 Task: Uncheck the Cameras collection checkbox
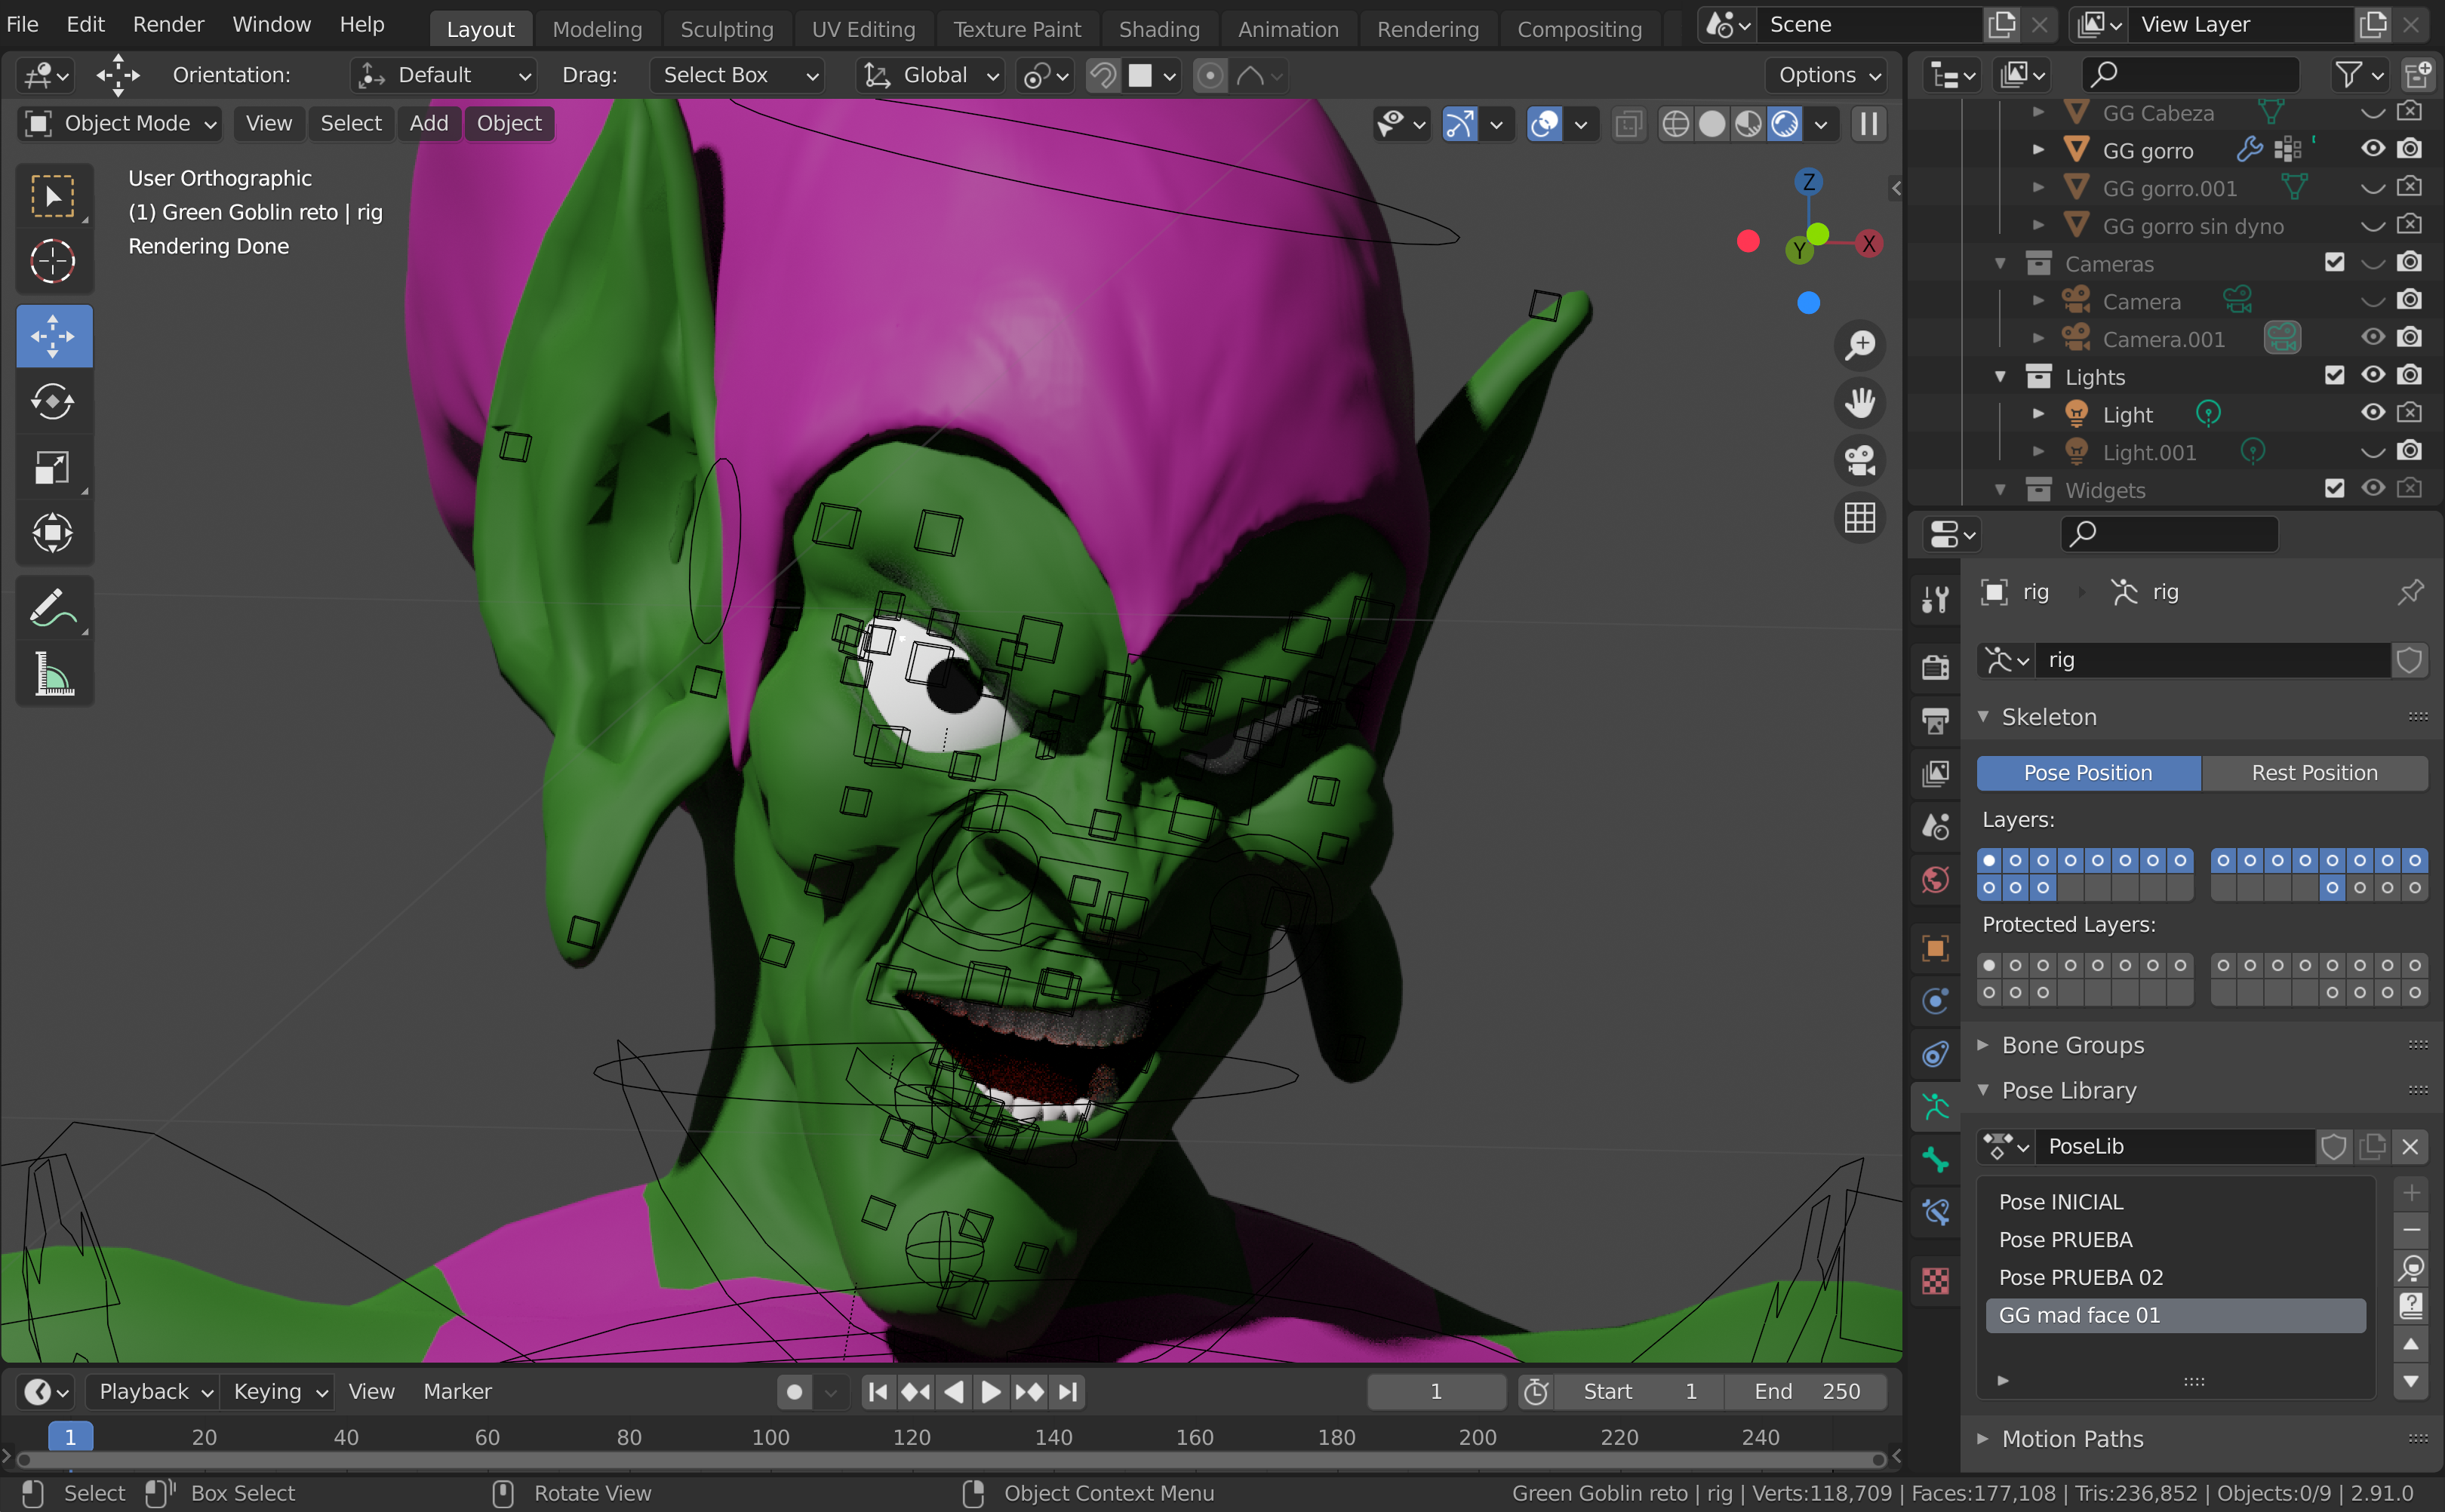click(2334, 262)
